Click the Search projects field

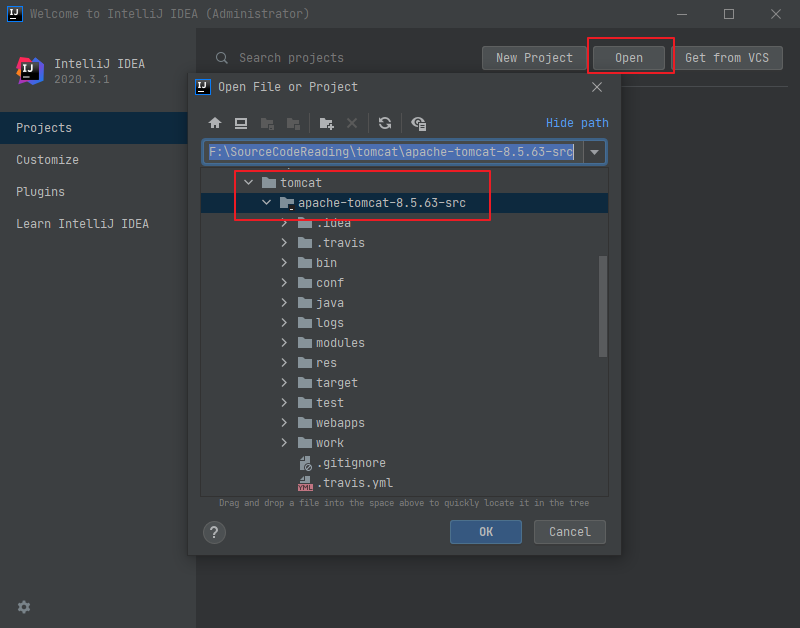click(291, 58)
